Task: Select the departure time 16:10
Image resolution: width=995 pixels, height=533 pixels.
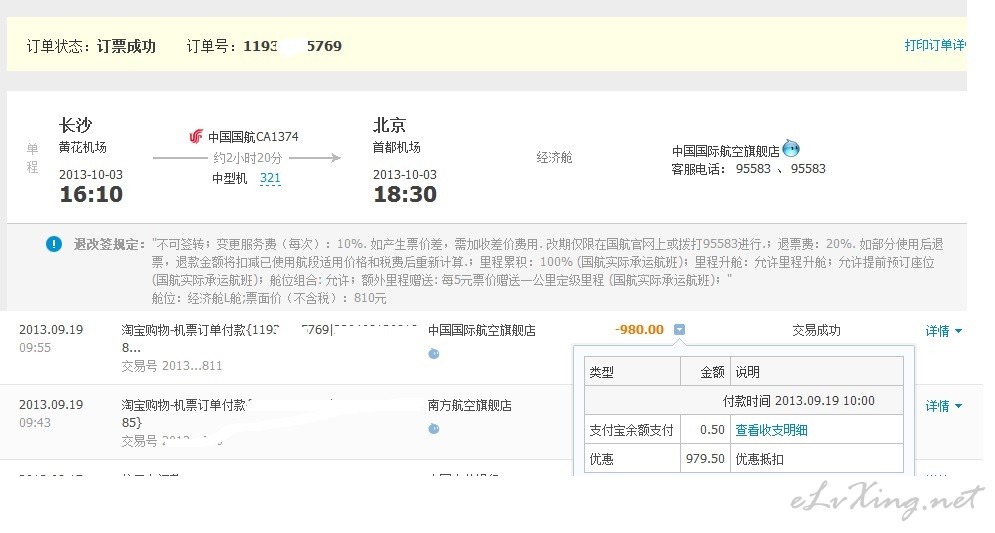Action: pyautogui.click(x=91, y=194)
